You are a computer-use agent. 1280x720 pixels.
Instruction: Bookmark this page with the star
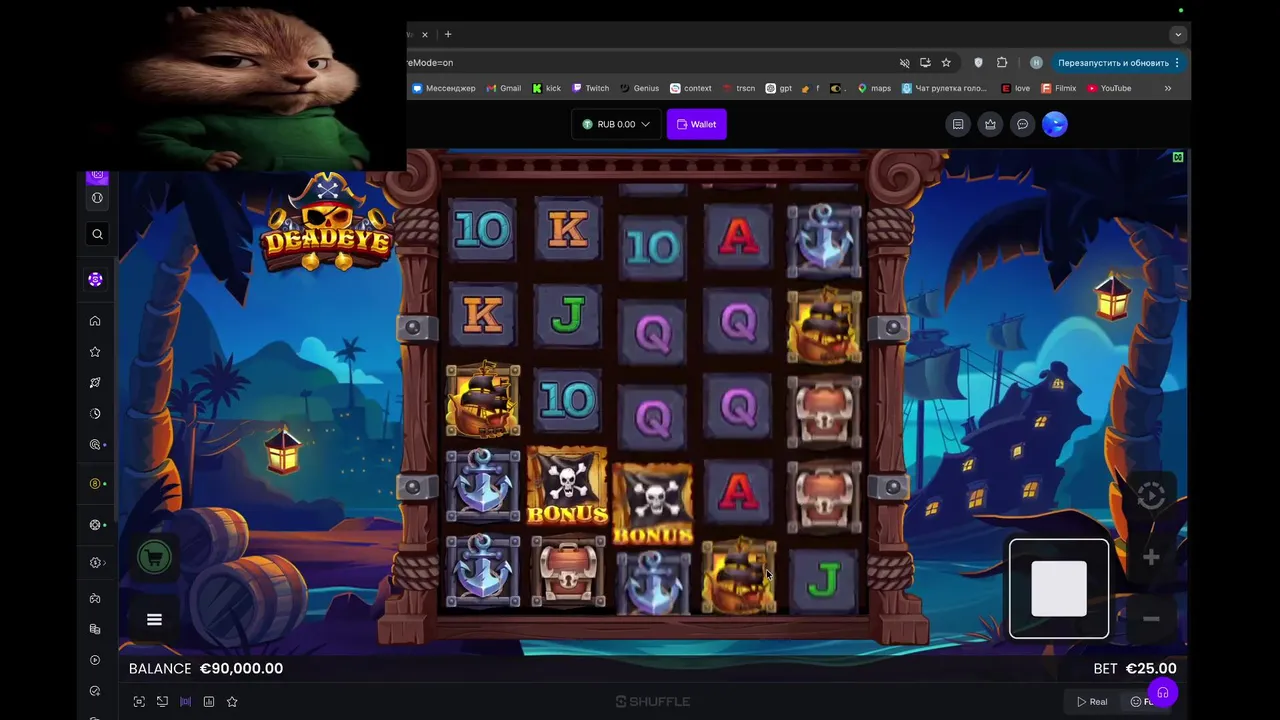point(946,62)
